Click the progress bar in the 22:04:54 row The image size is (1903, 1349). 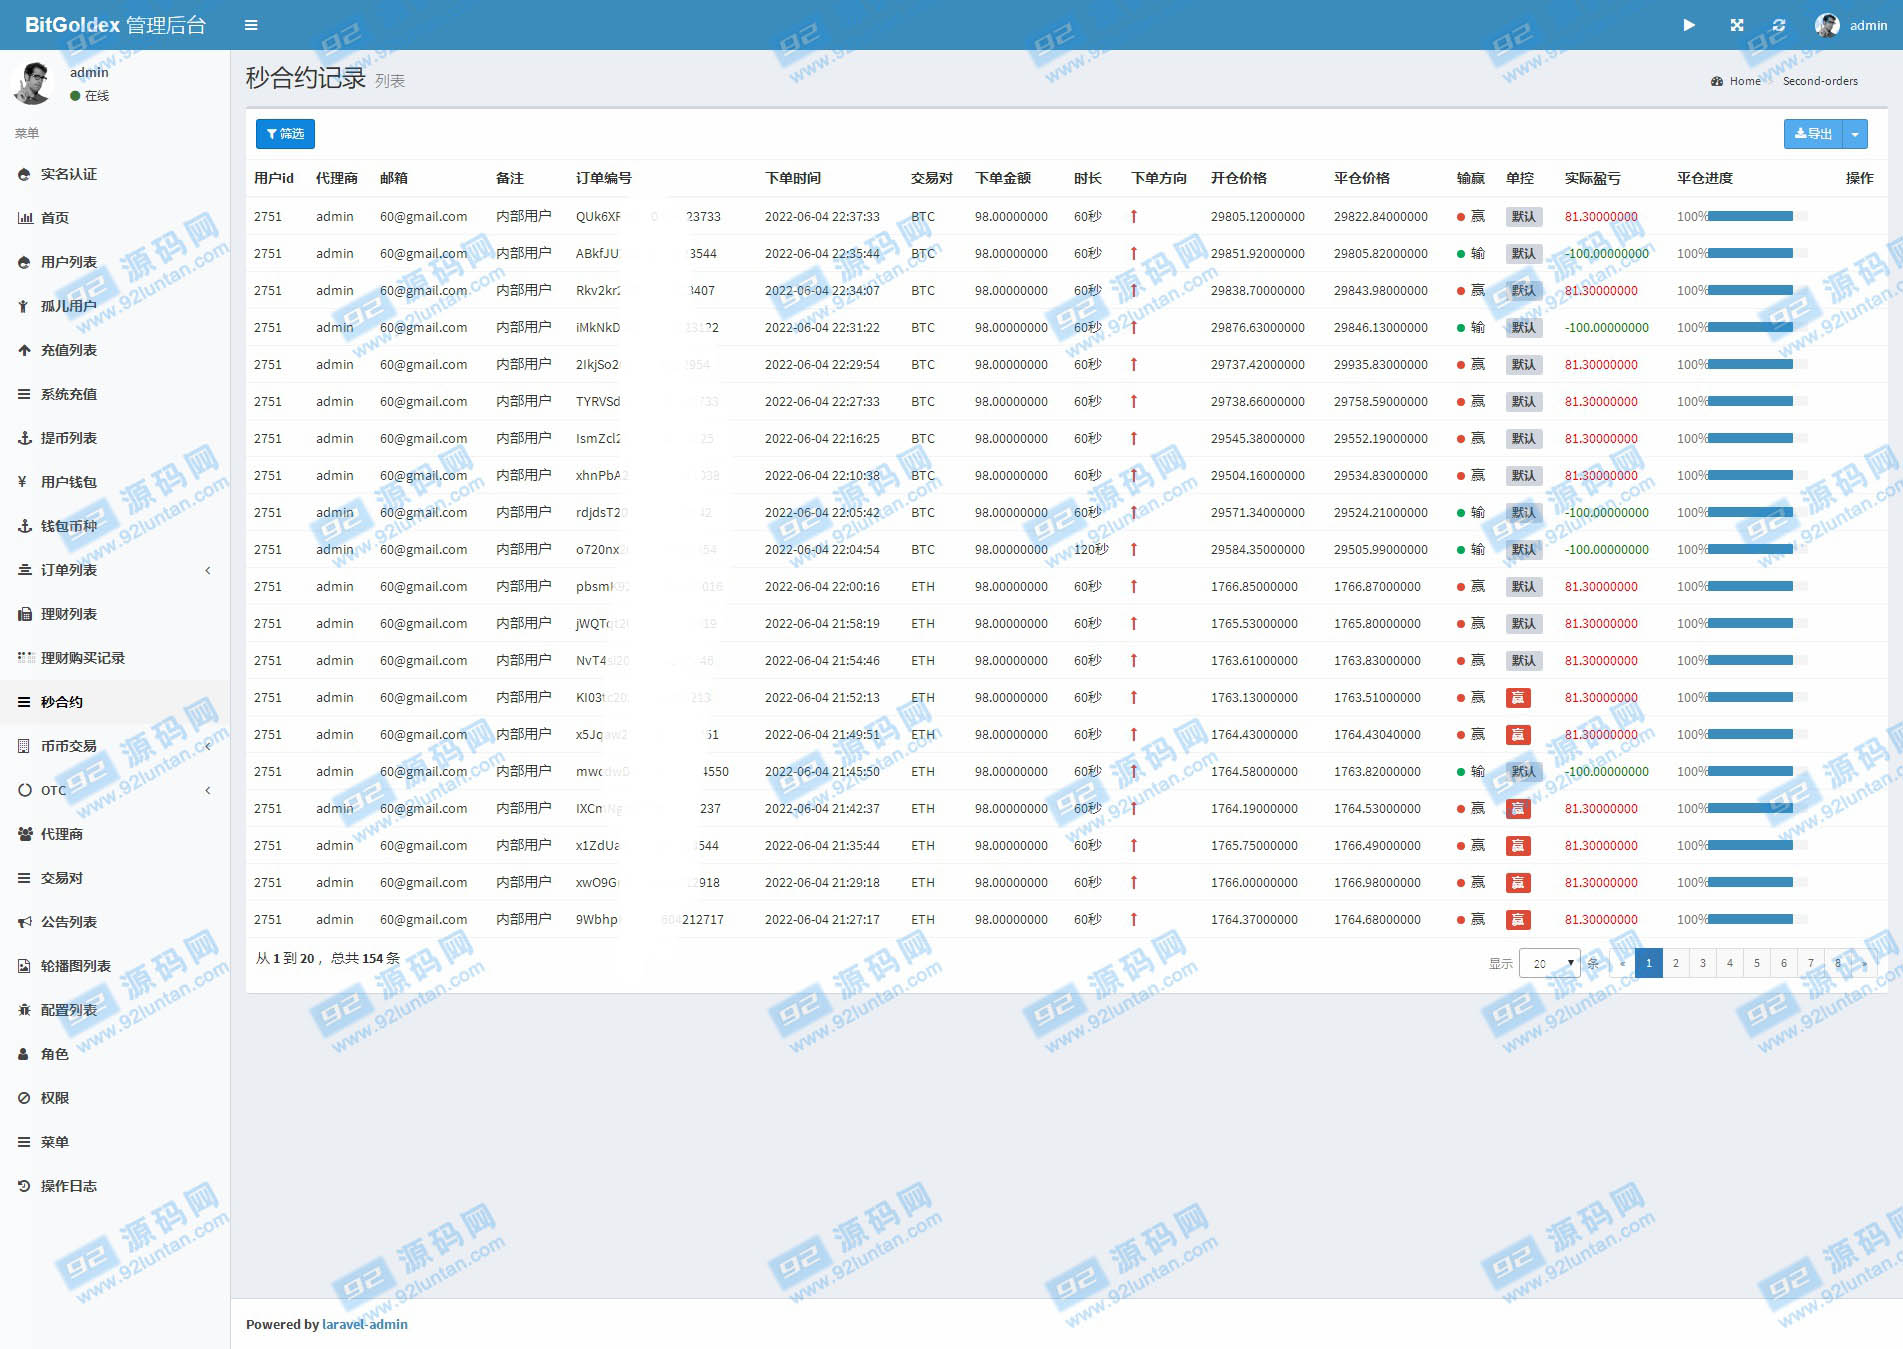(1758, 549)
